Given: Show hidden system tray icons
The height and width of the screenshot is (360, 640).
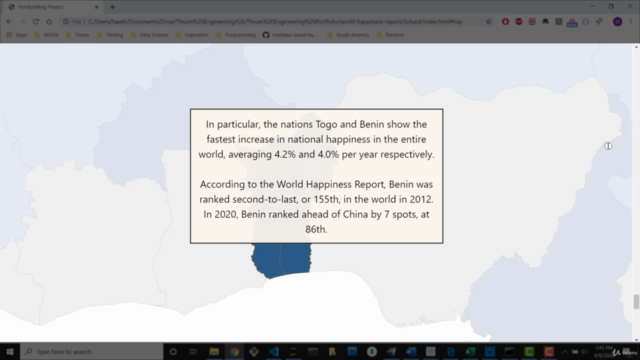Looking at the screenshot, I should (564, 351).
